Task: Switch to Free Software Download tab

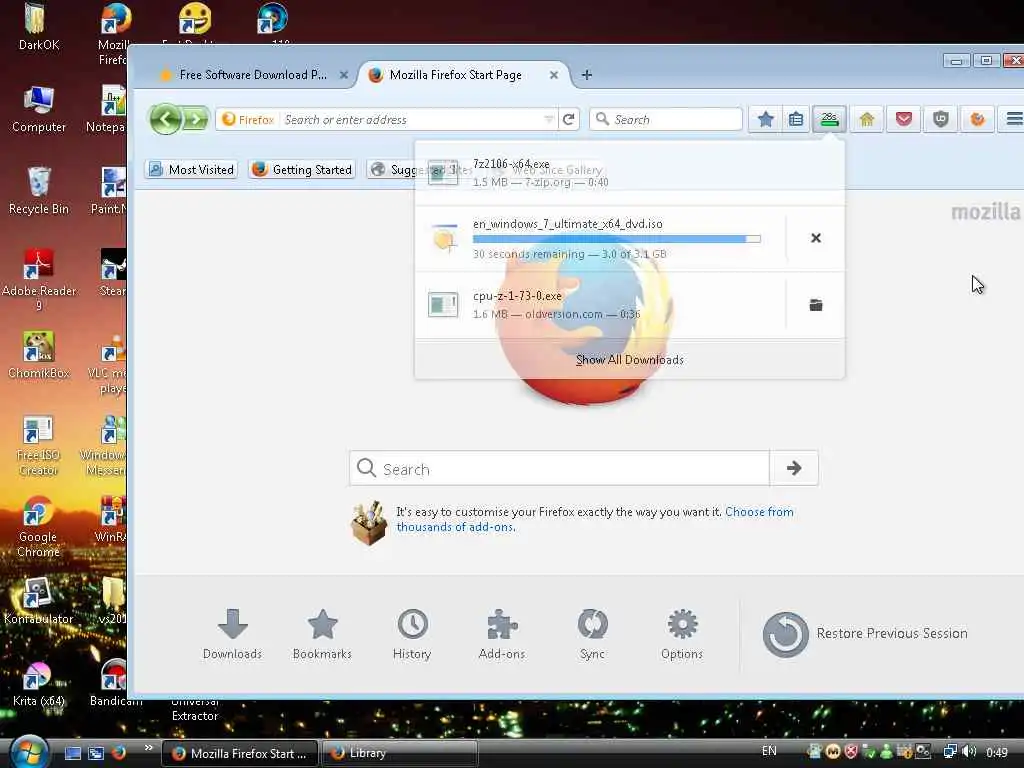Action: tap(253, 75)
